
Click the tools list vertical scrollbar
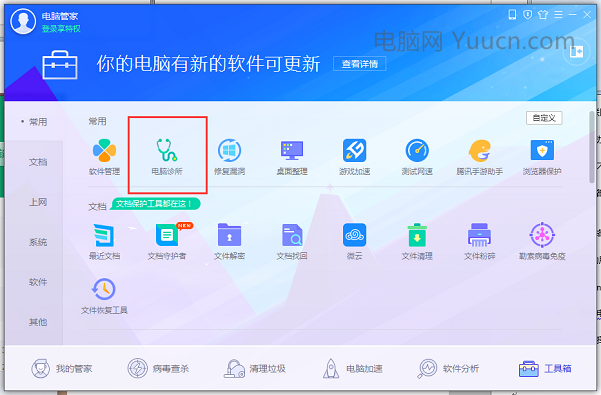592,147
